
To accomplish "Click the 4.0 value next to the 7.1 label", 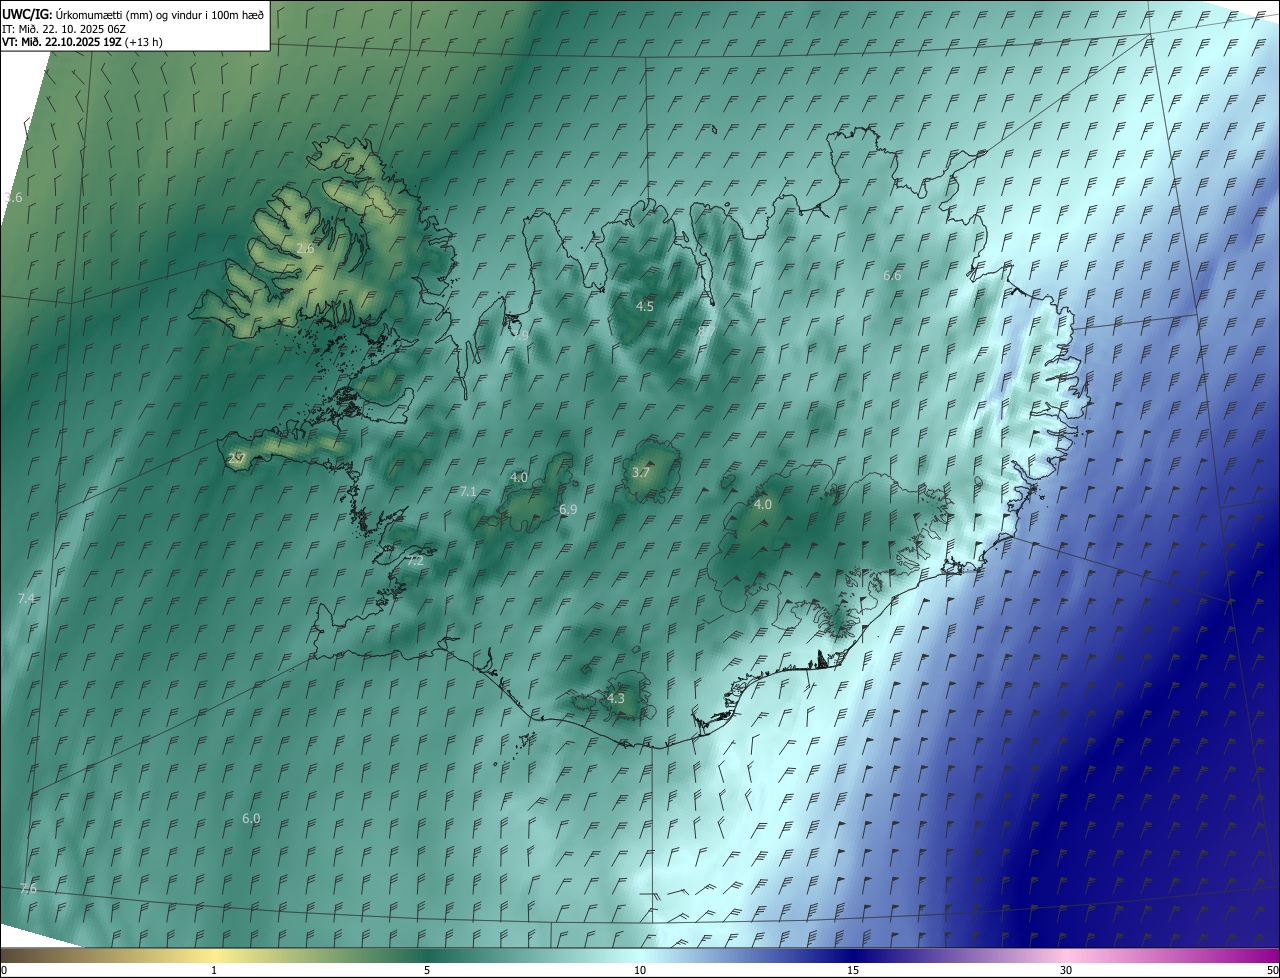I will (518, 478).
